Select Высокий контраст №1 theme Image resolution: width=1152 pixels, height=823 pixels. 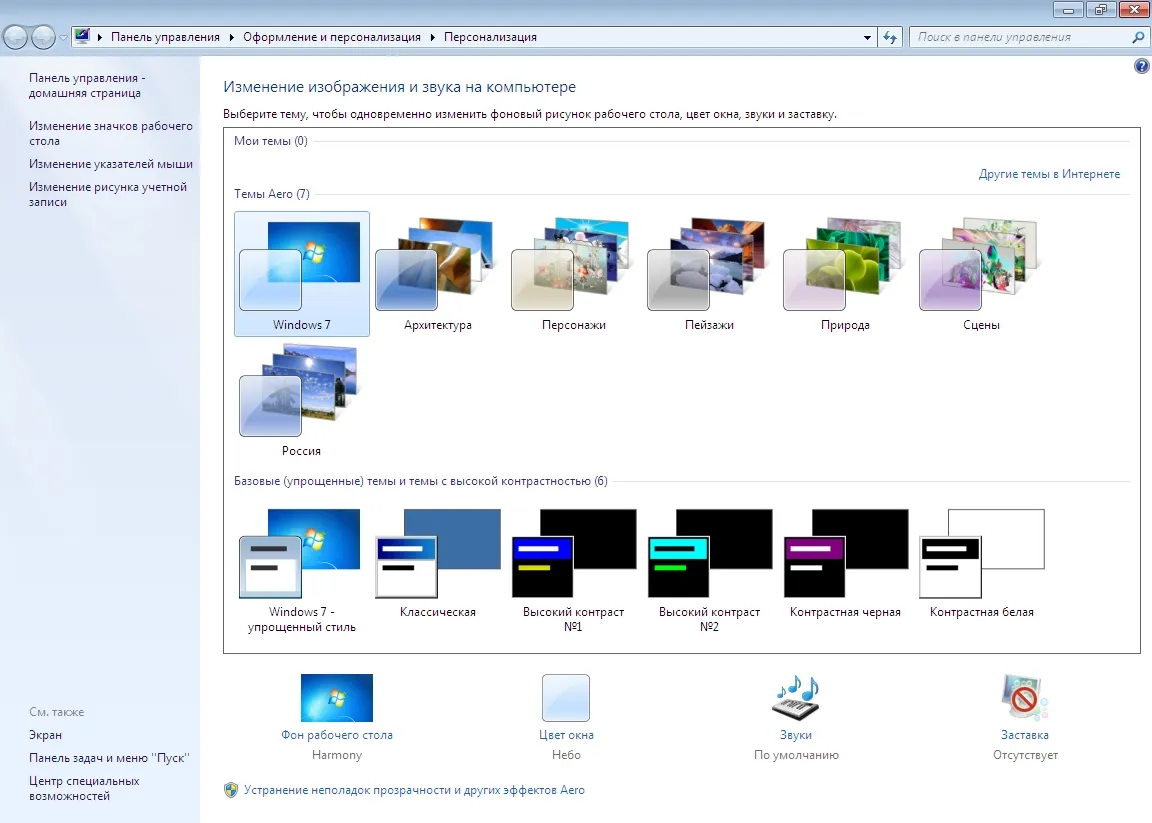click(x=573, y=571)
